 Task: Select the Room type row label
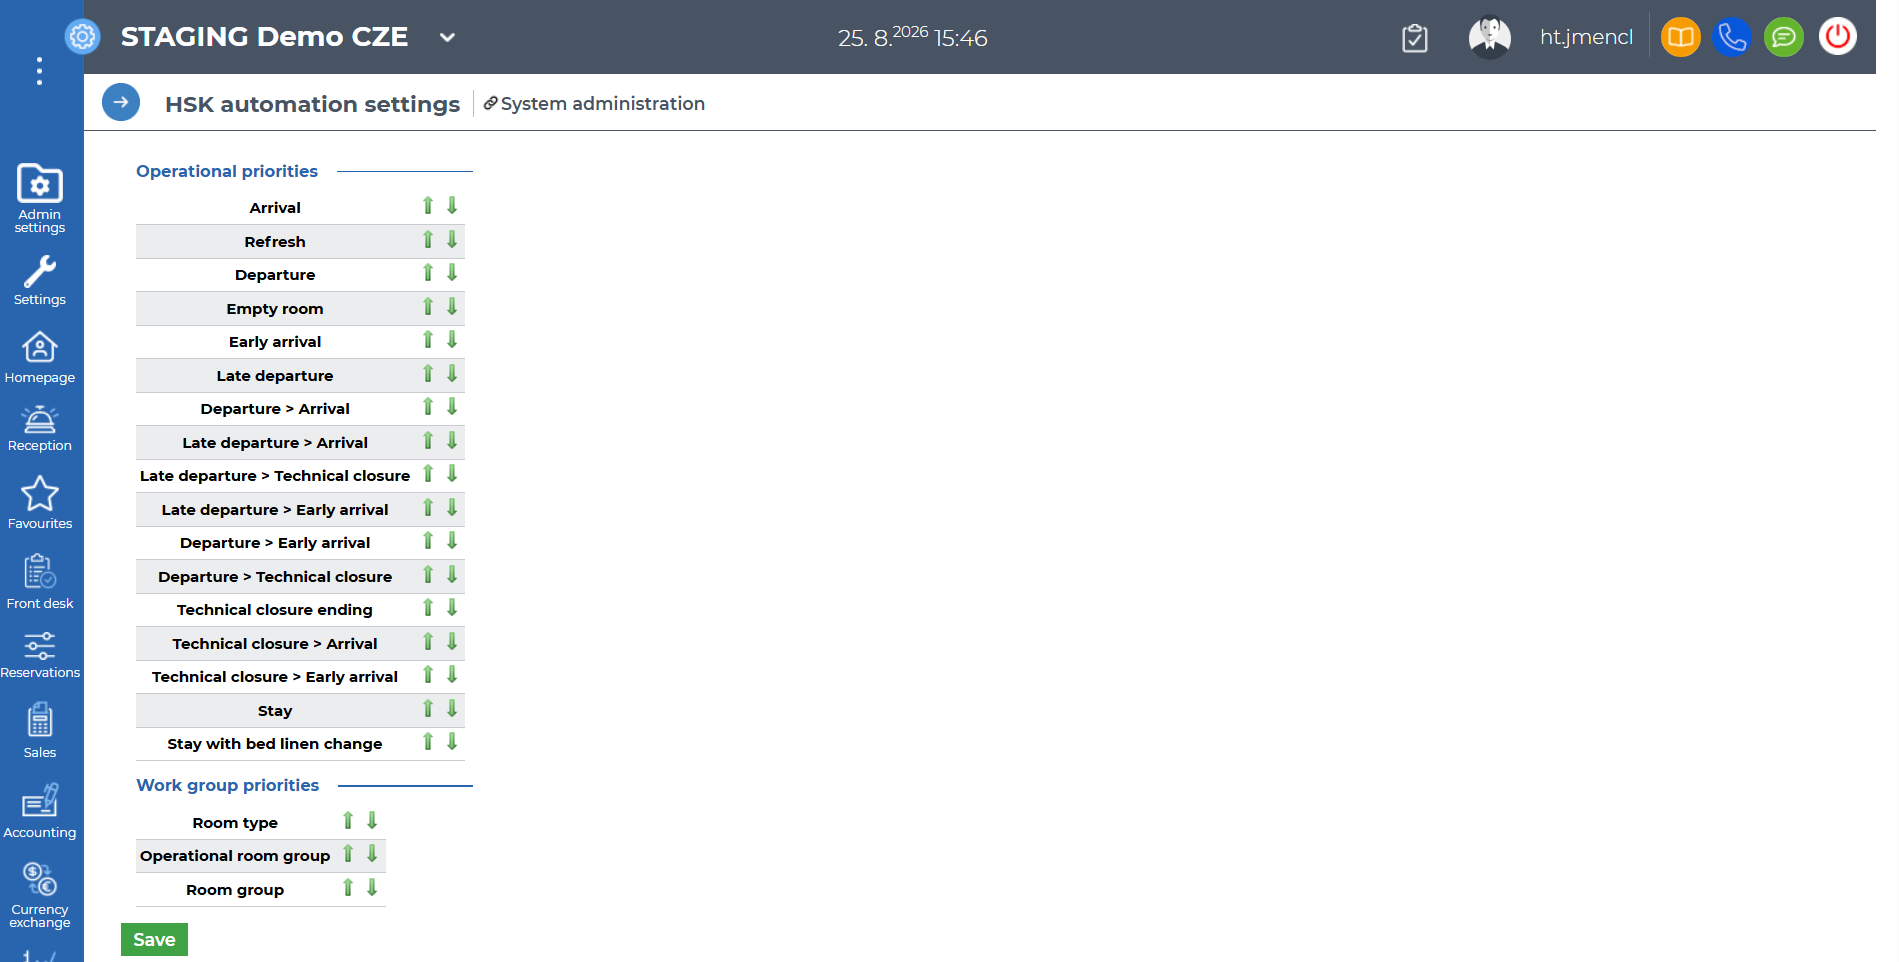click(235, 823)
